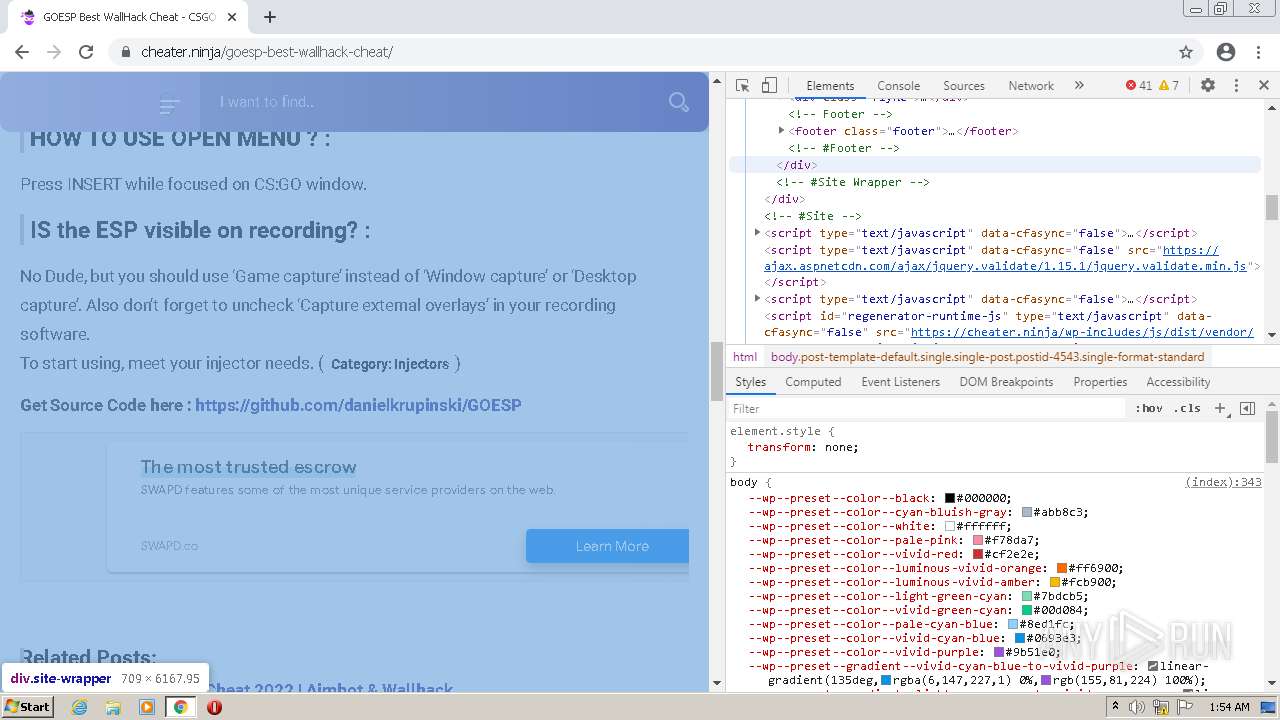Toggle the device toolbar icon

769,86
